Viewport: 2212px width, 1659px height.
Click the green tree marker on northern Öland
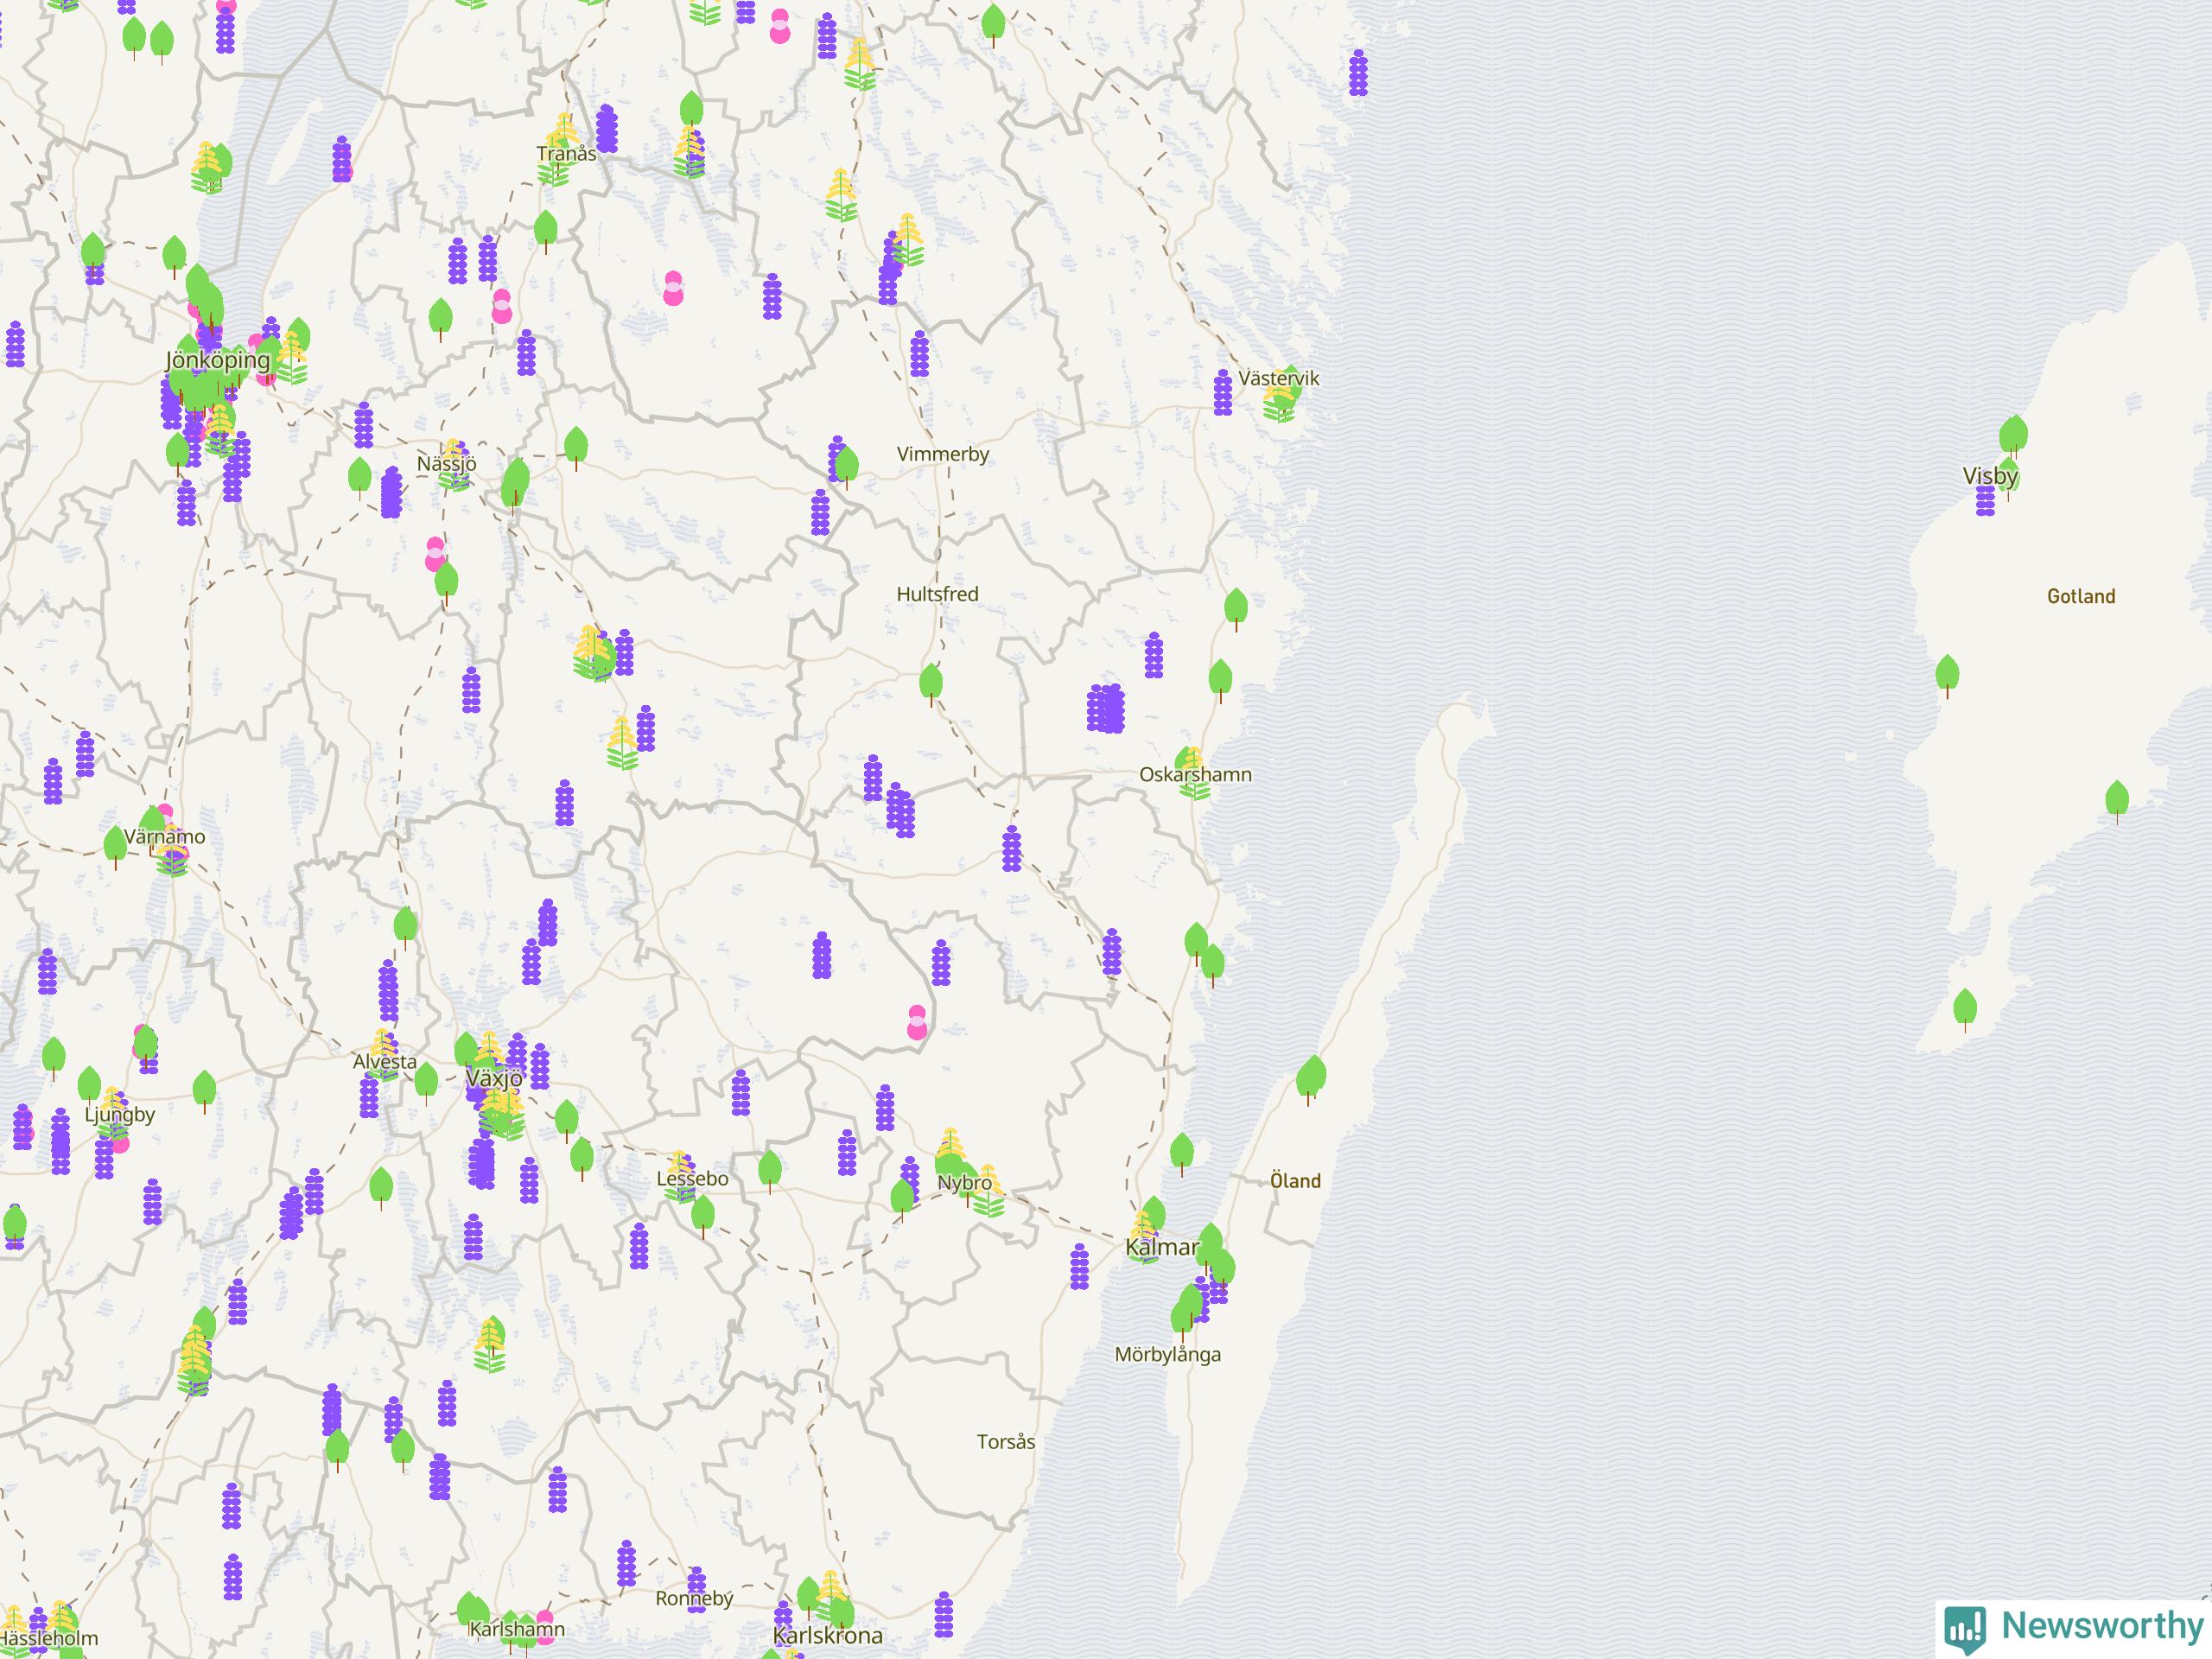(x=1310, y=1080)
